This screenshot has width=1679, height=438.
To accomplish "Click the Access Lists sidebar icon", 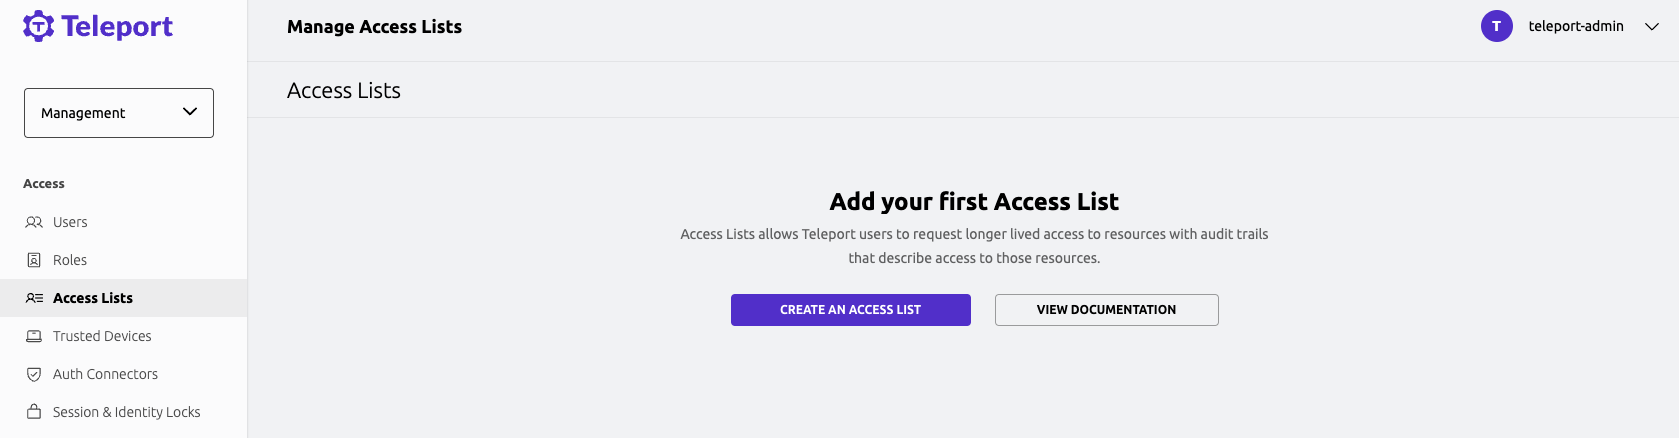I will tap(34, 298).
